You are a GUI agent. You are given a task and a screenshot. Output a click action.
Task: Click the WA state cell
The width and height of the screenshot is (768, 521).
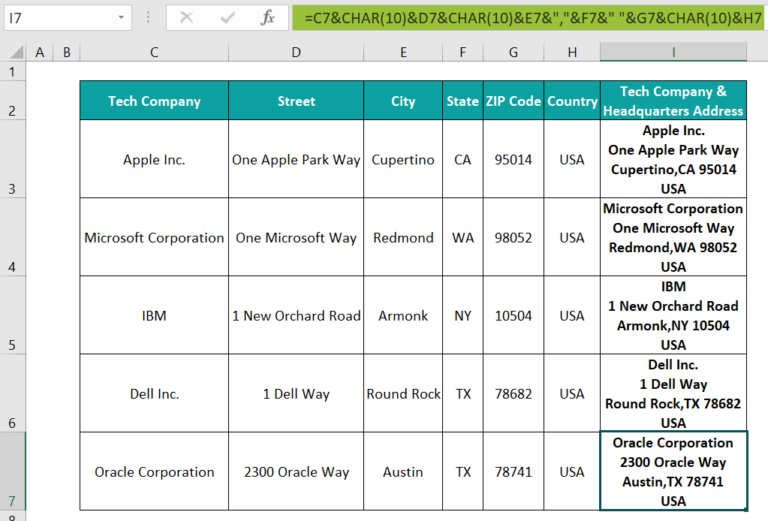(462, 237)
